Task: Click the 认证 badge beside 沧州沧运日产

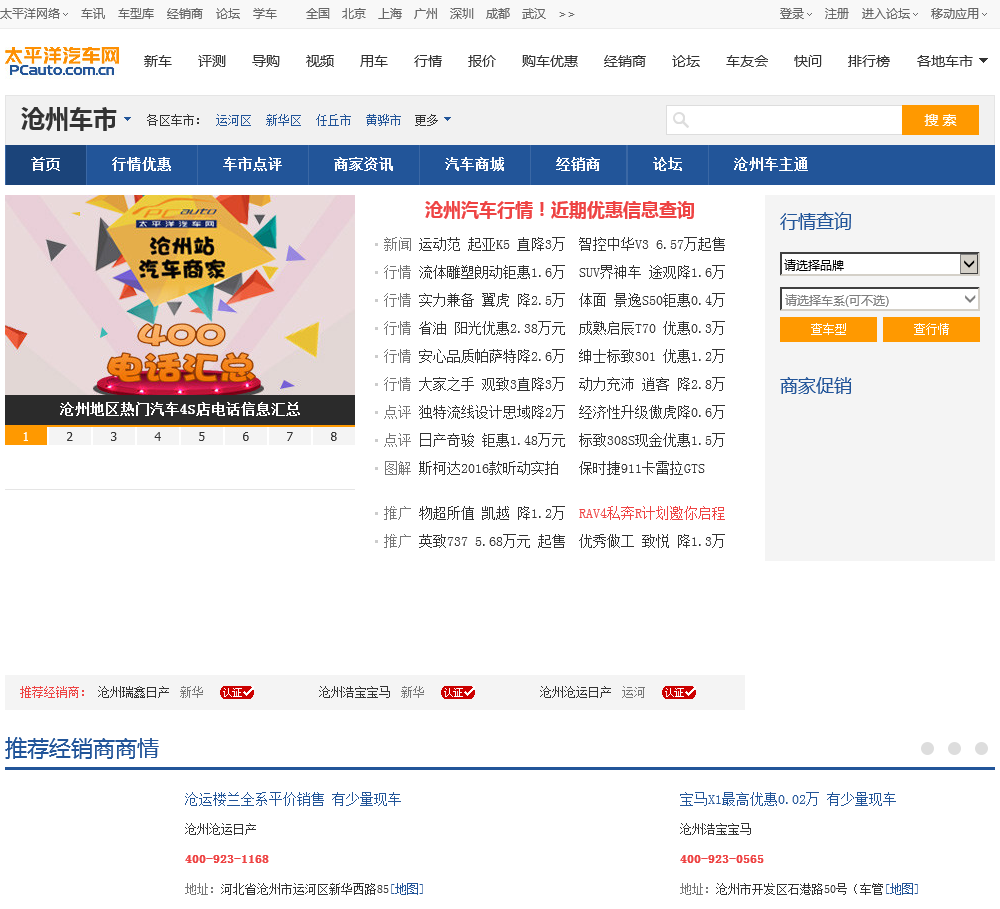Action: click(679, 693)
